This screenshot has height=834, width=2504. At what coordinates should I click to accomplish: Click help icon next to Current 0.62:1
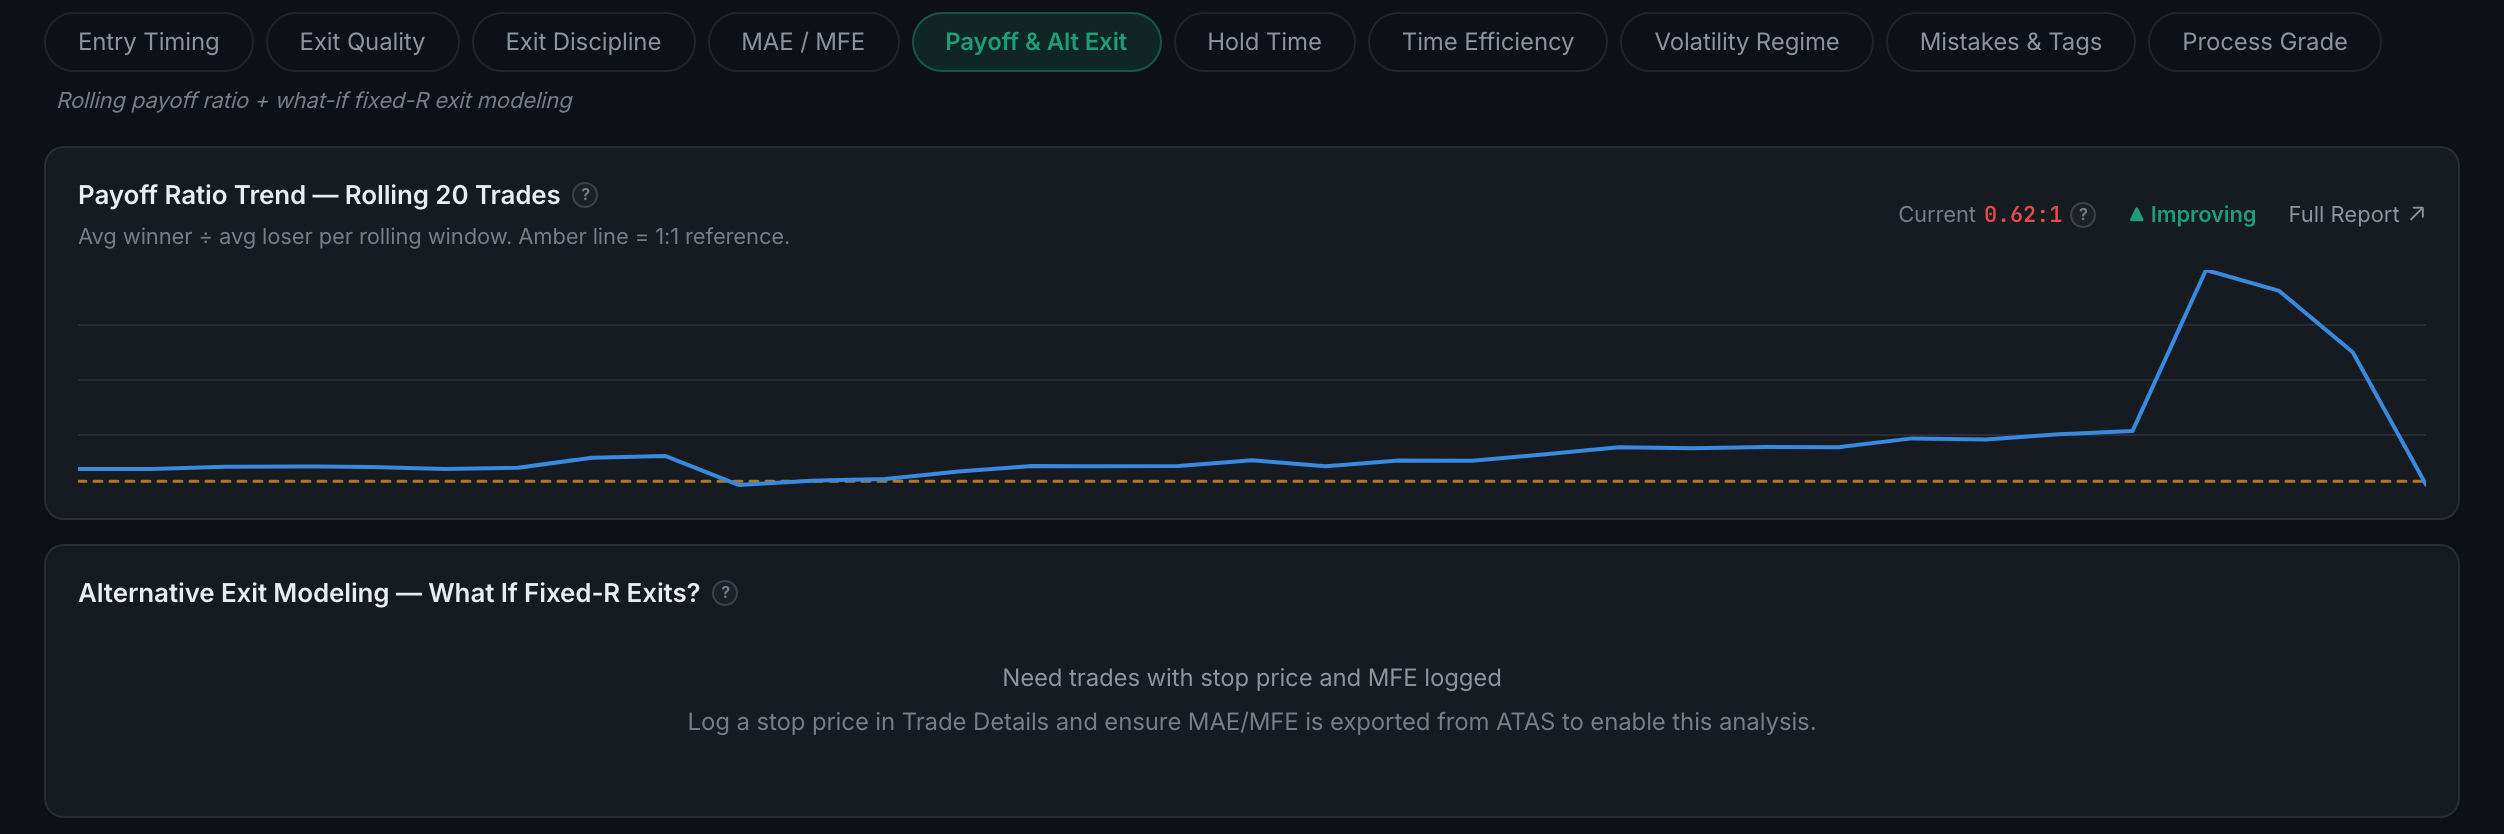tap(2083, 215)
